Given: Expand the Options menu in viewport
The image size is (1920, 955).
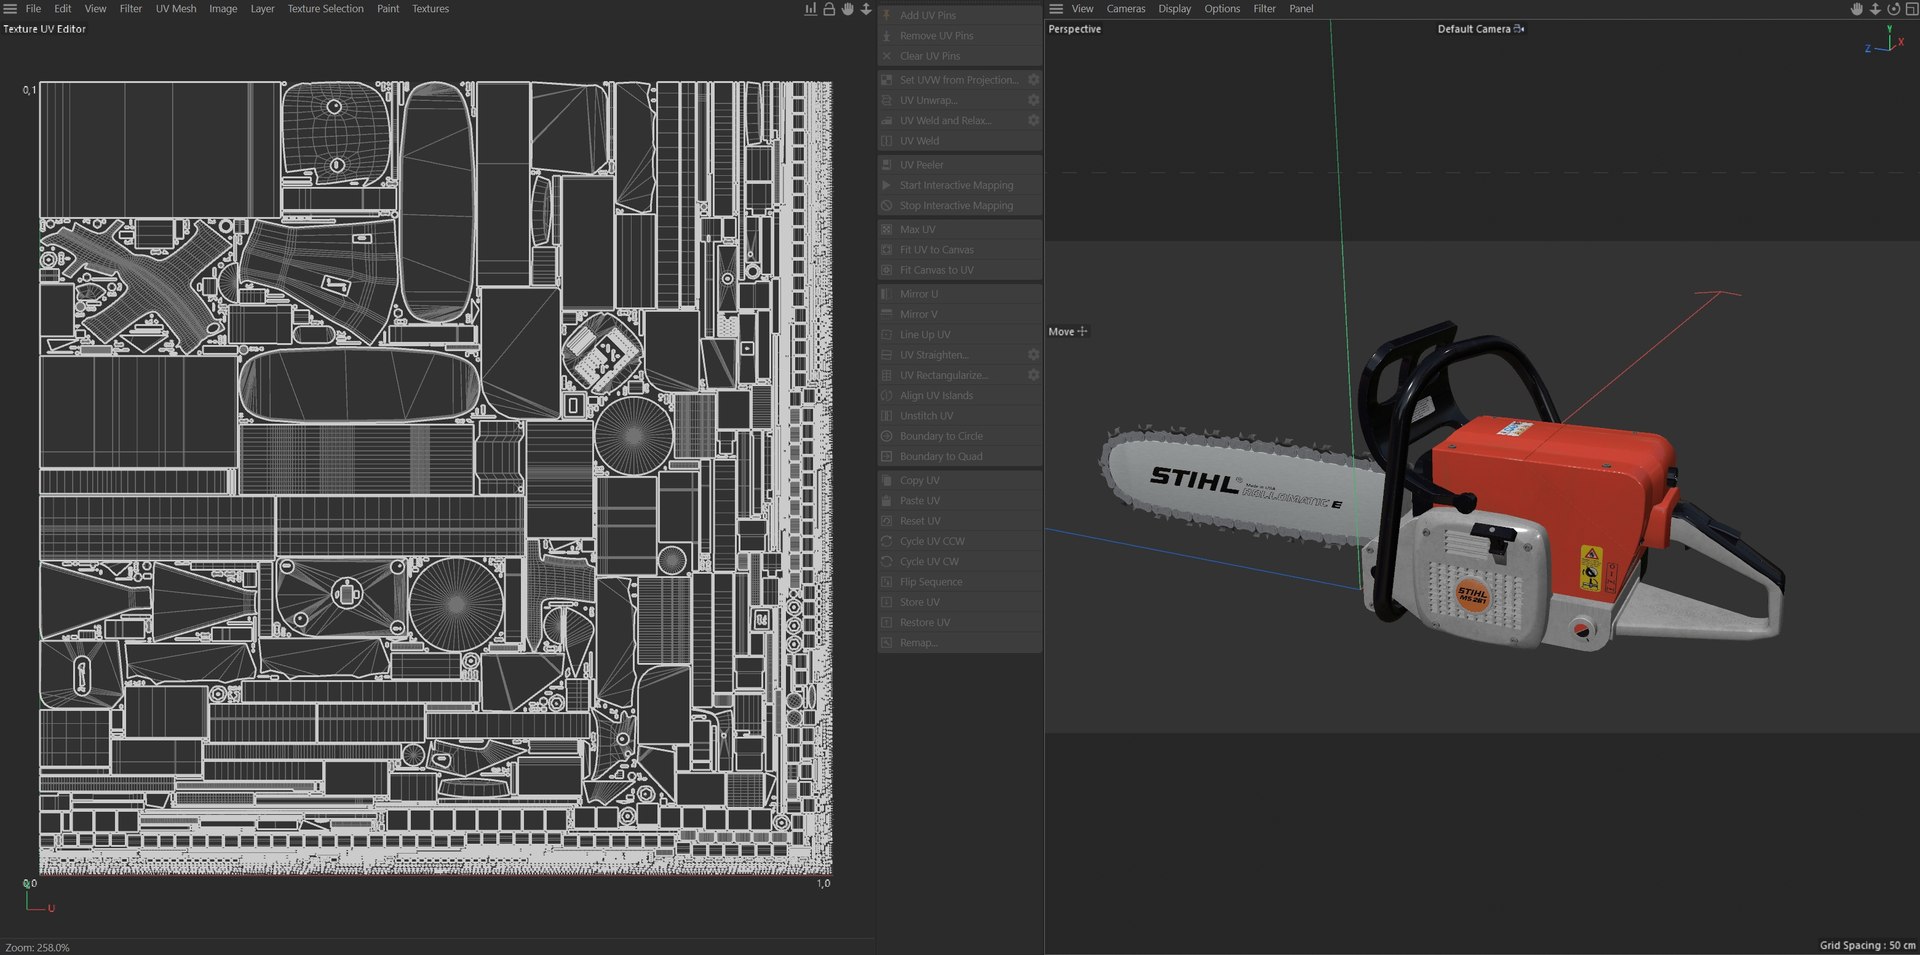Looking at the screenshot, I should tap(1222, 9).
